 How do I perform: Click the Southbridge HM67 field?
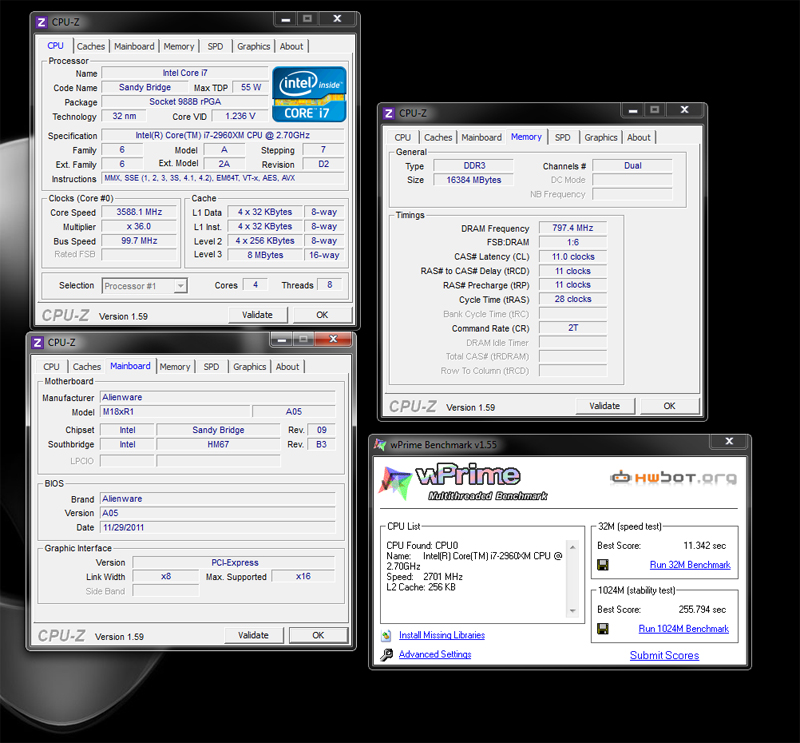(218, 444)
